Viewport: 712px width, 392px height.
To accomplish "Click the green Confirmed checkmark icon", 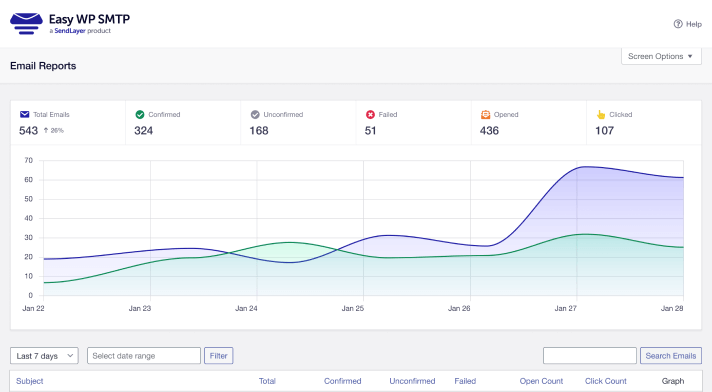I will tap(140, 114).
